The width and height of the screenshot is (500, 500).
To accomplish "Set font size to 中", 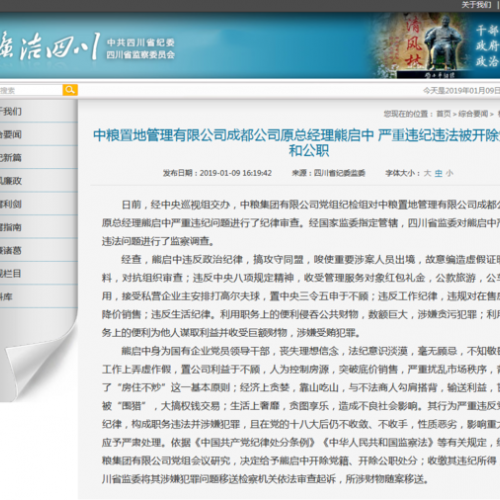I will point(439,173).
